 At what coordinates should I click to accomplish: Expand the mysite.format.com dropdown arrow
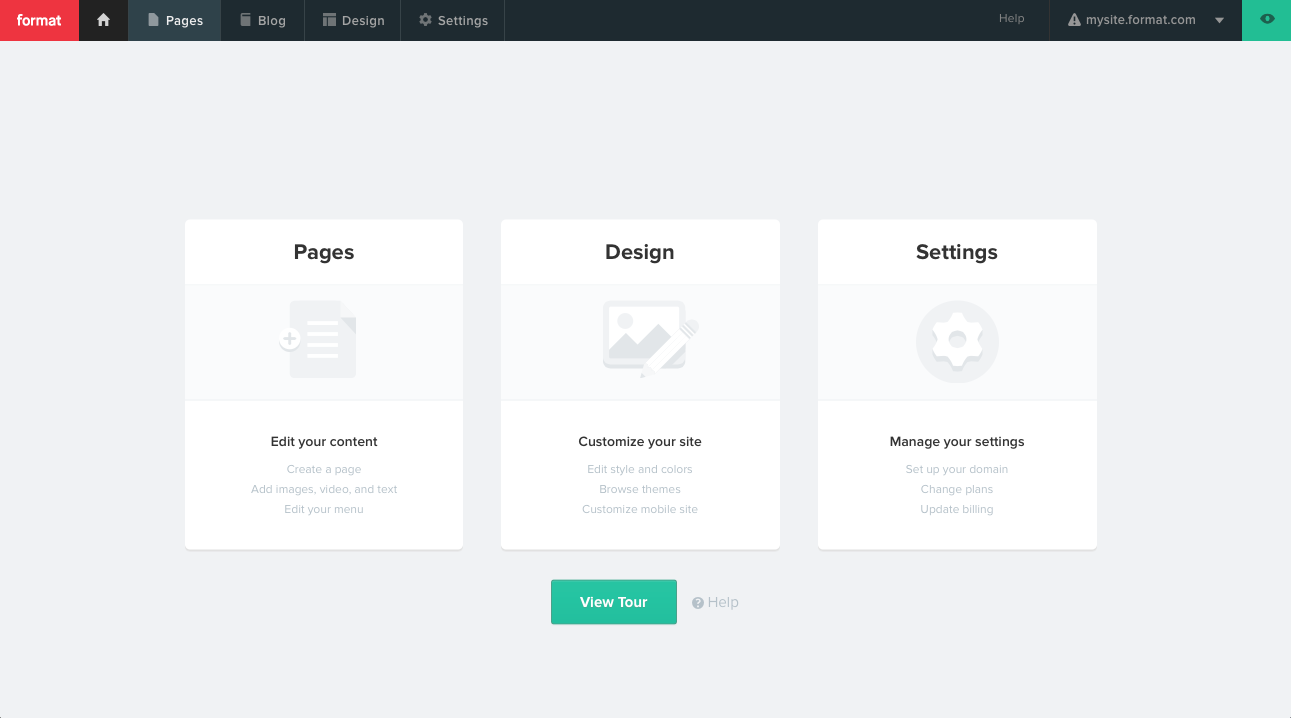pyautogui.click(x=1219, y=21)
